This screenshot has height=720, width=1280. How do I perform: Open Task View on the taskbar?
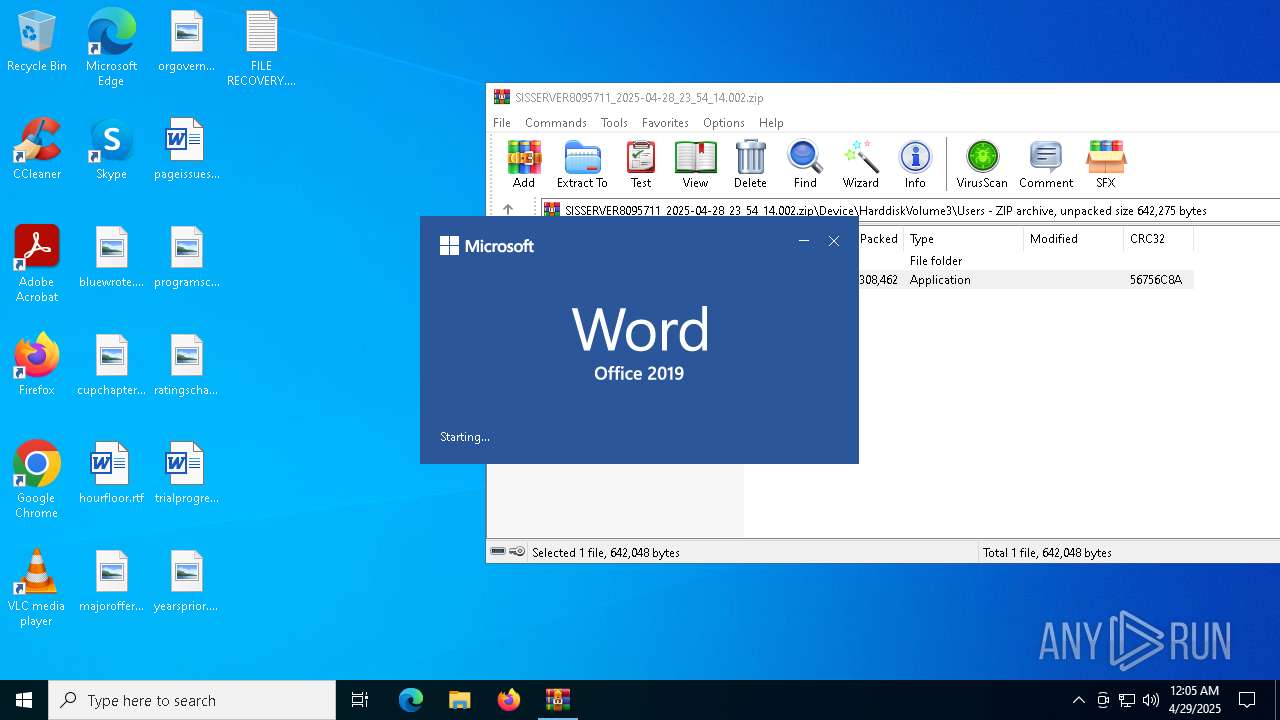360,700
